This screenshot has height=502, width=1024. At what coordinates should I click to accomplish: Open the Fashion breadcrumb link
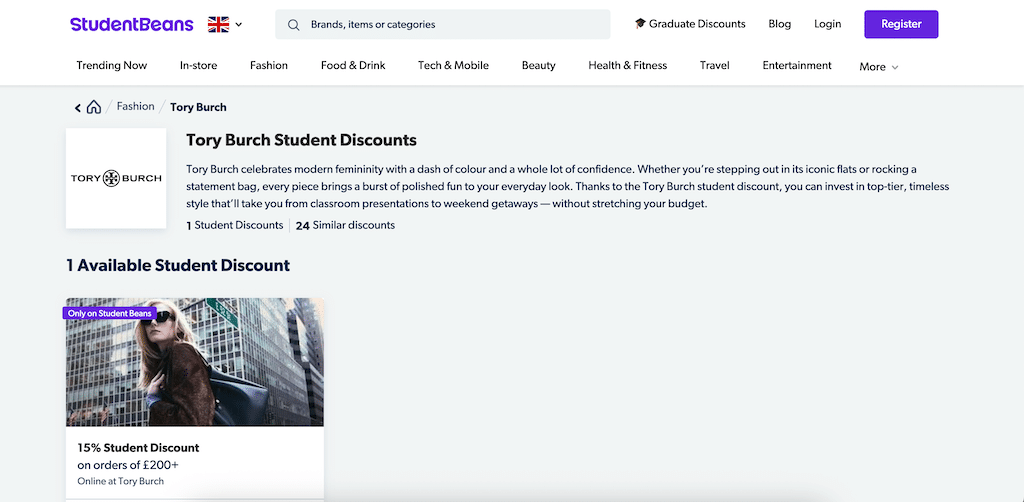(x=136, y=106)
